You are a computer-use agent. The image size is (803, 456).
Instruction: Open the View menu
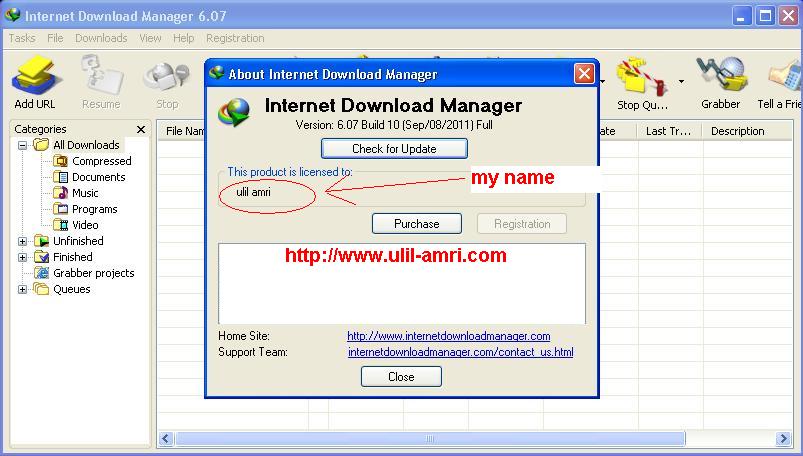click(x=150, y=38)
